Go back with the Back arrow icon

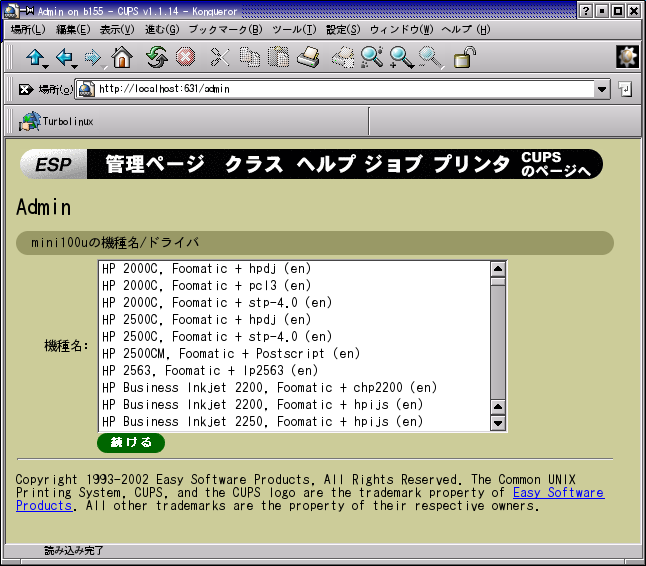(x=64, y=57)
